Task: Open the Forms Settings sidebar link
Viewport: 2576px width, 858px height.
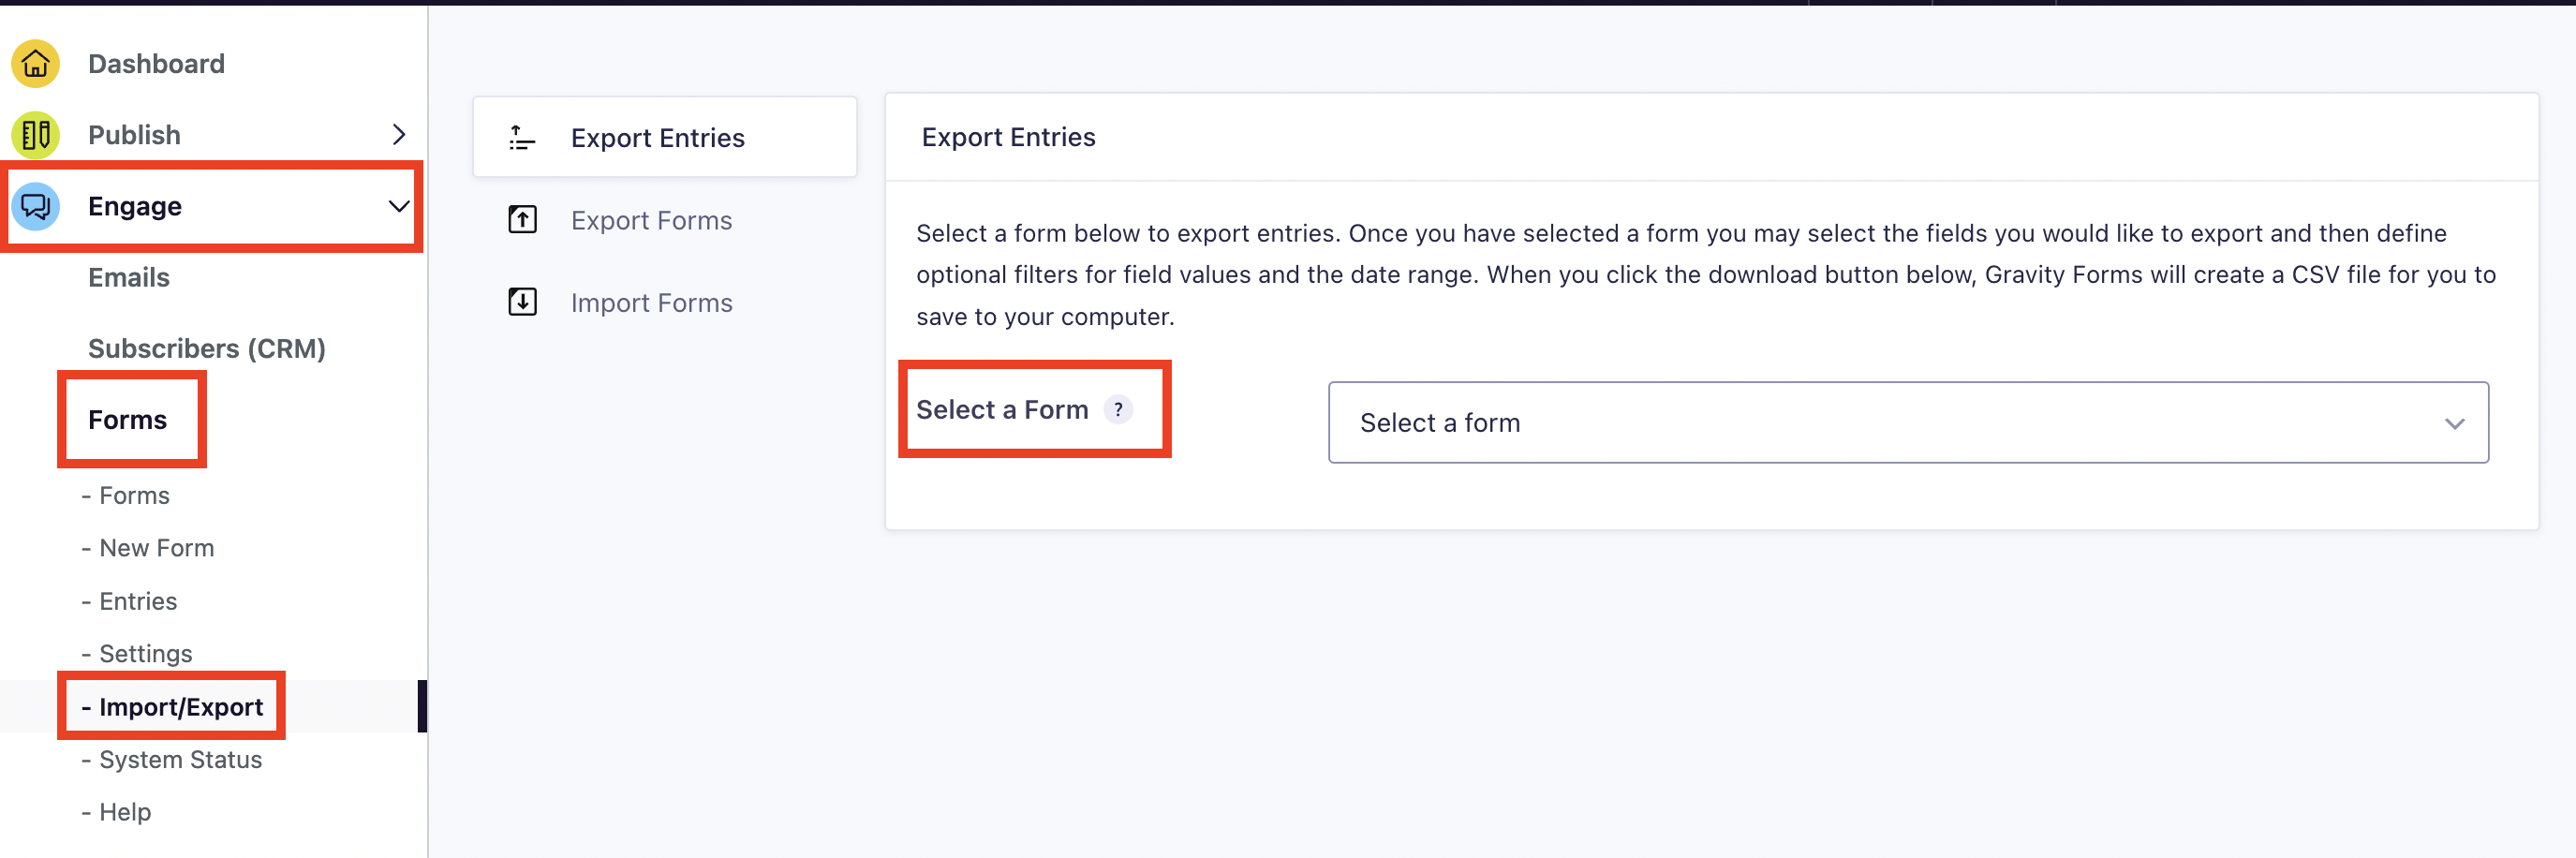Action: point(145,654)
